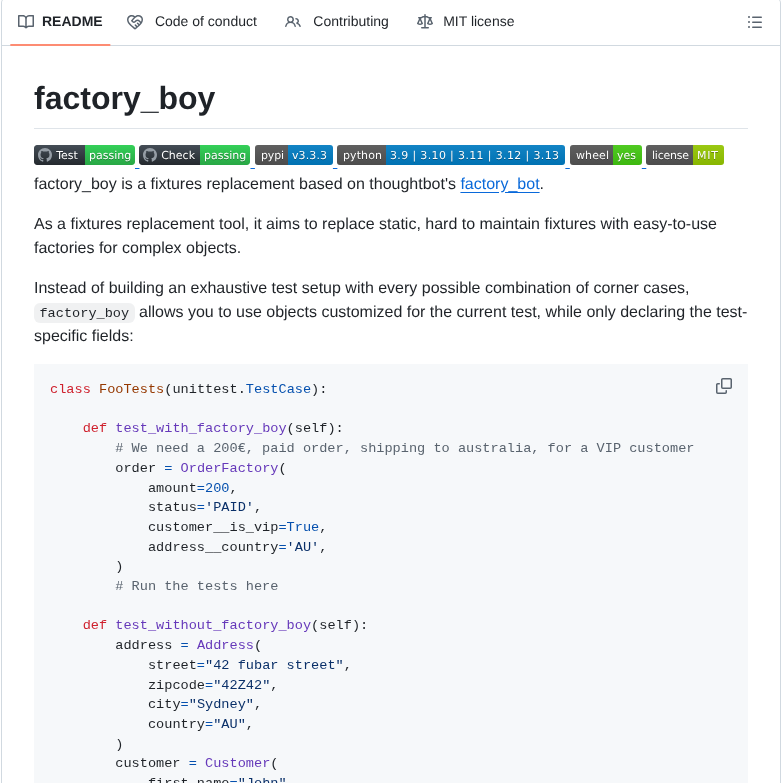Click the factory_boy heading
This screenshot has width=781, height=783.
point(124,98)
